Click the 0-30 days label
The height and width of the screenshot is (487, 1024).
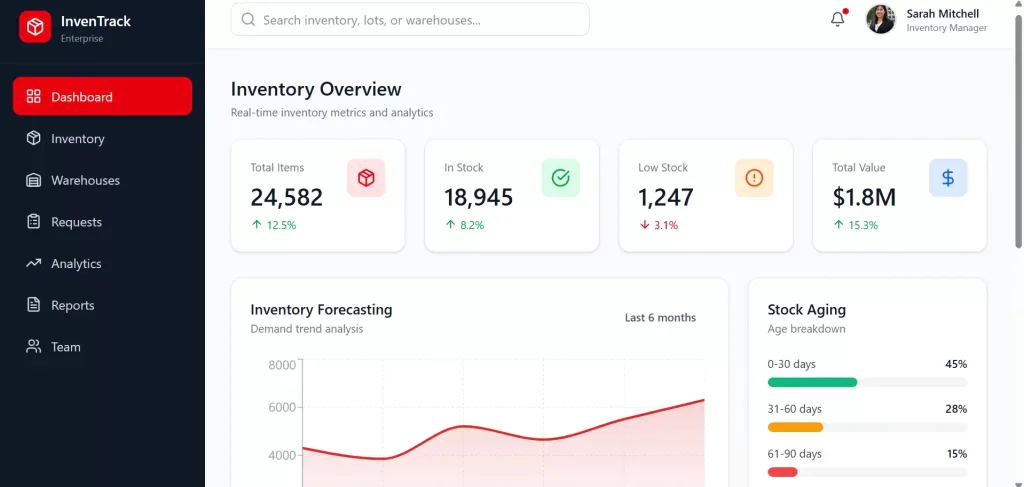click(792, 364)
